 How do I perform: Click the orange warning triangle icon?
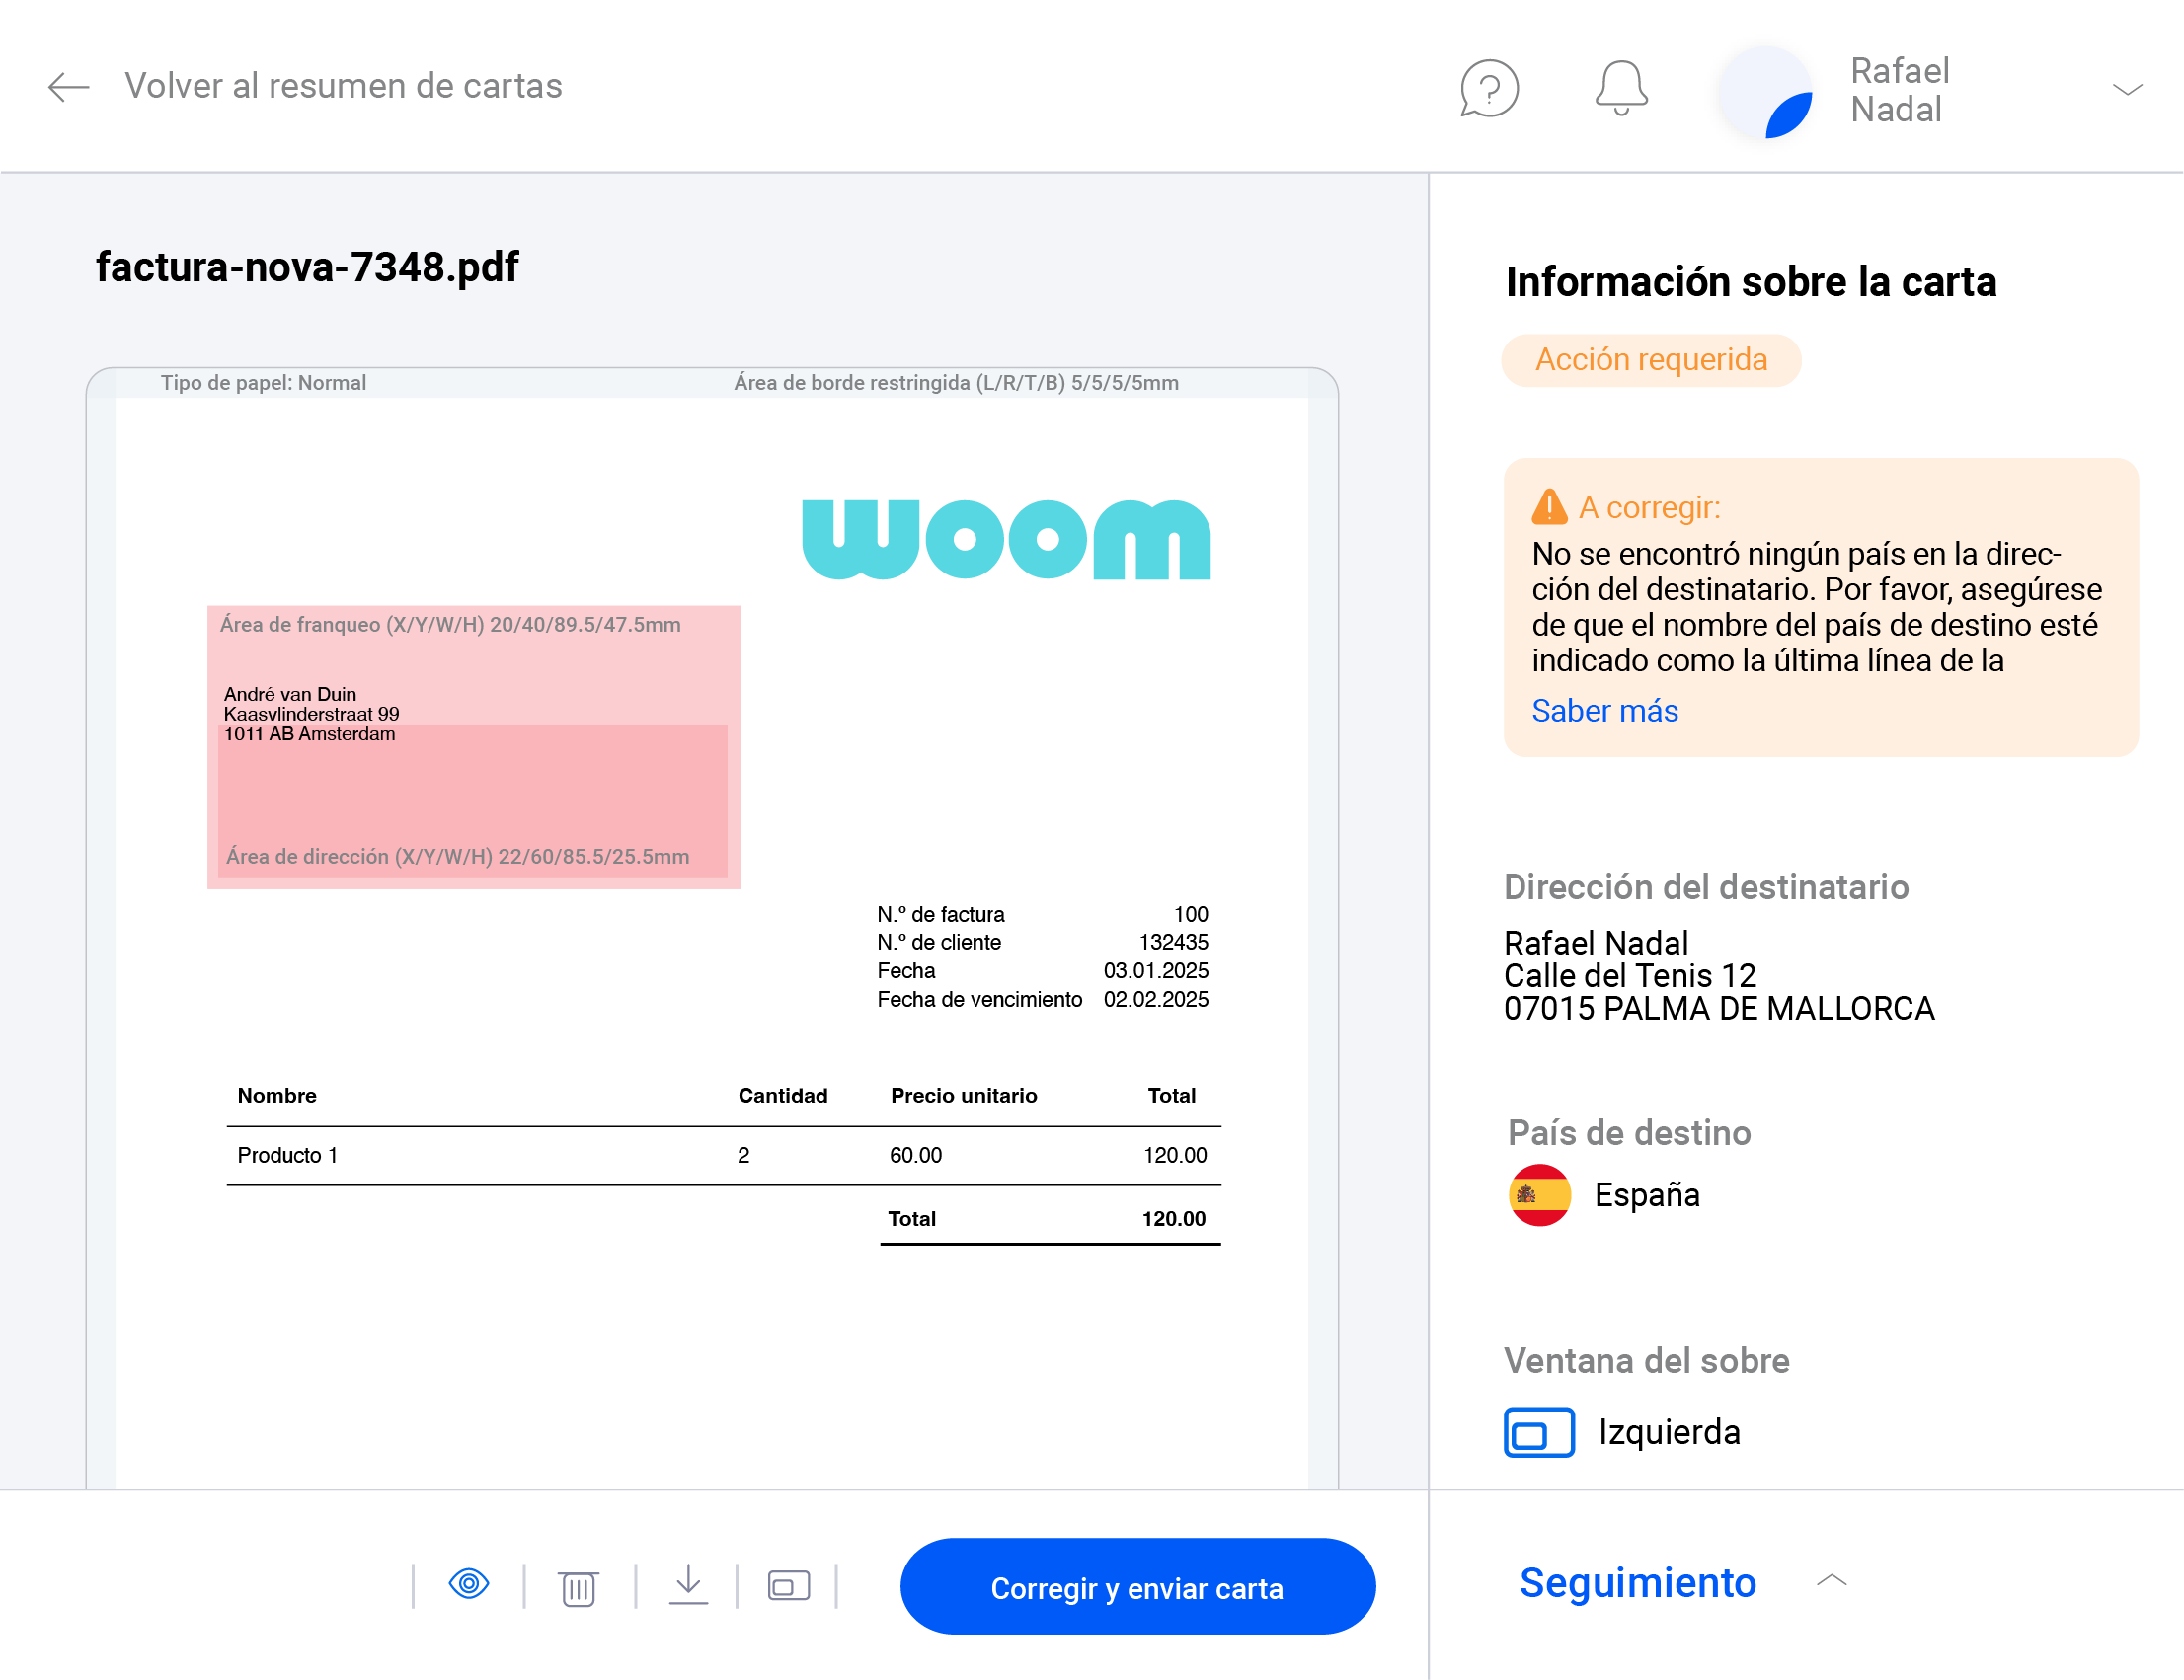point(1549,507)
